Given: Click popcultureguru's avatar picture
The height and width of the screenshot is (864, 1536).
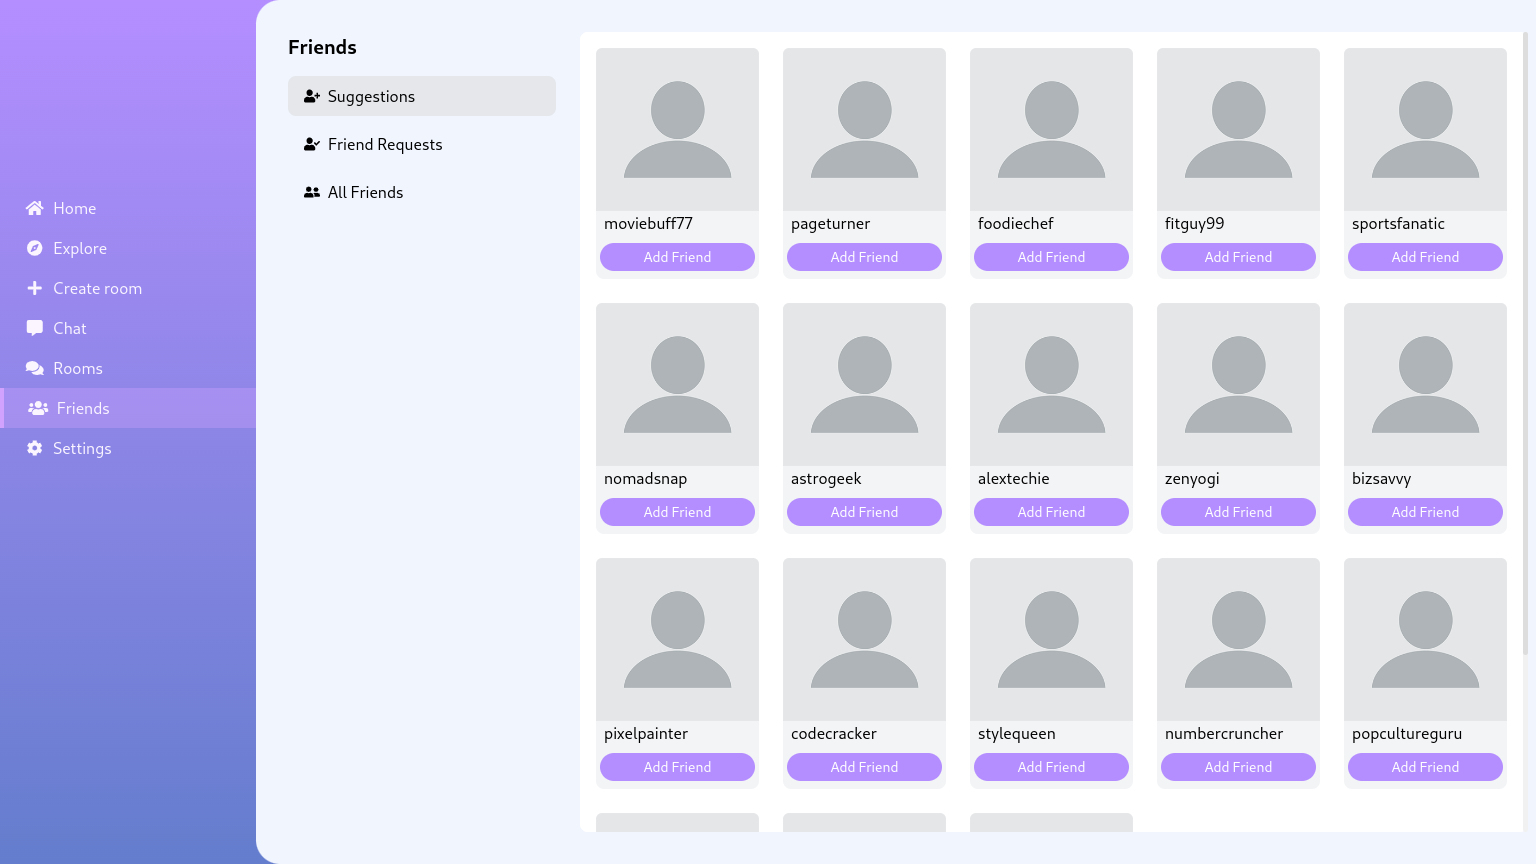Looking at the screenshot, I should click(1425, 639).
